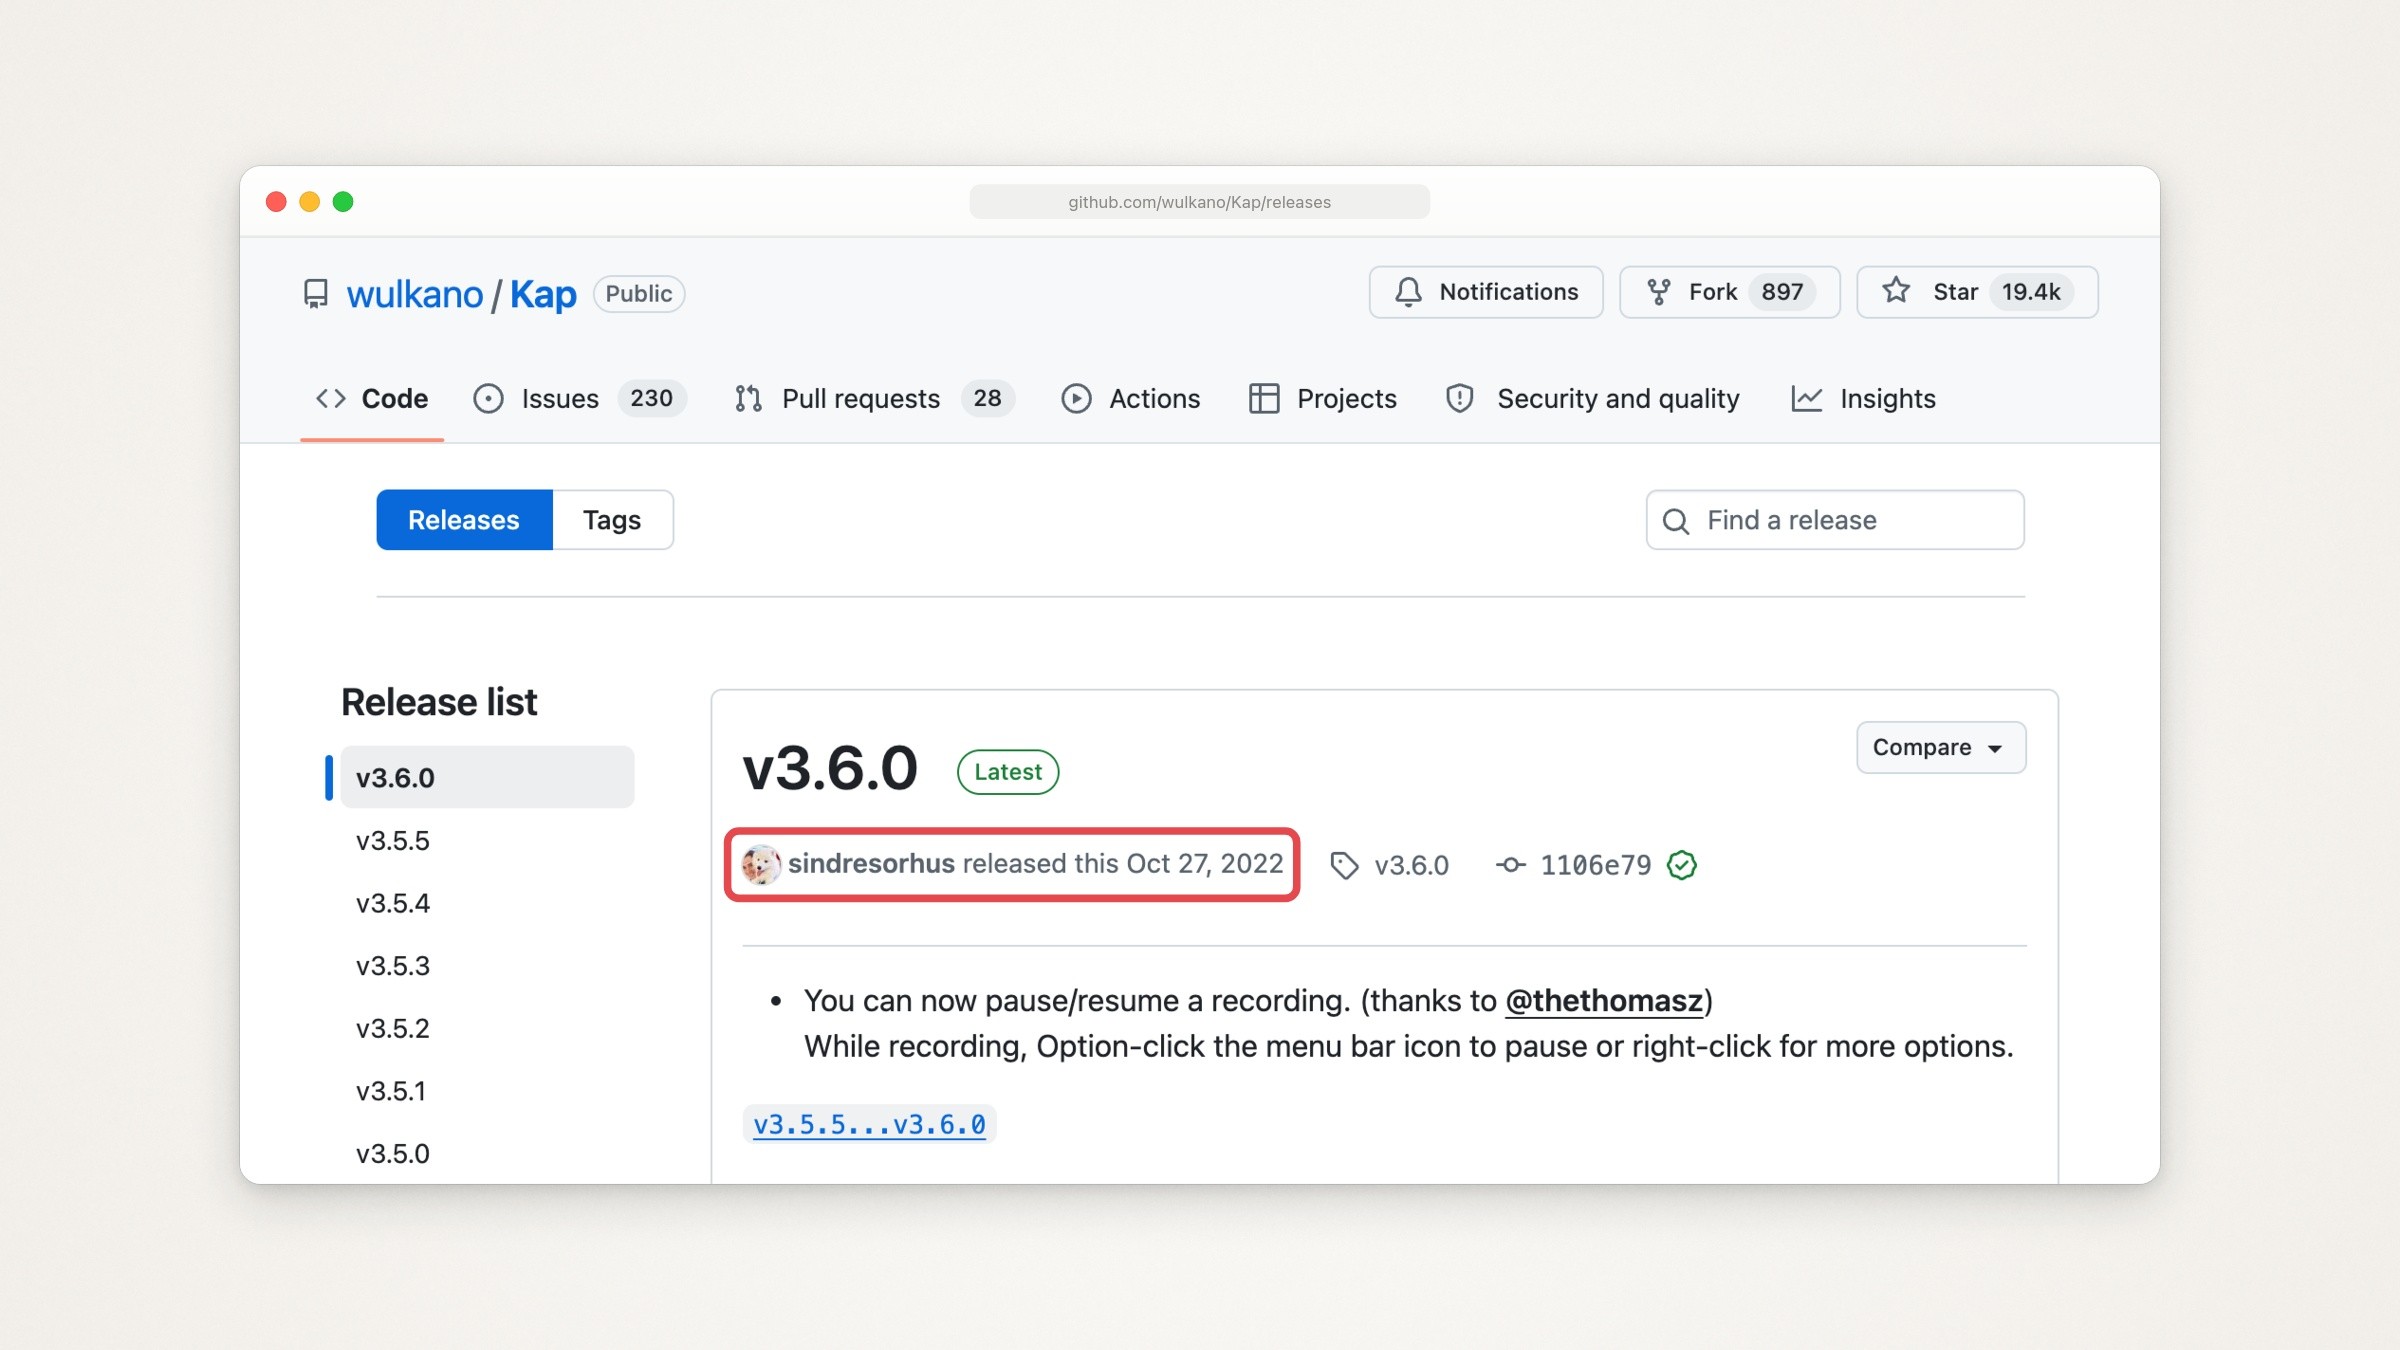Select v3.5.1 in the Release list
Screen dimensions: 2400x1350
coord(391,1092)
